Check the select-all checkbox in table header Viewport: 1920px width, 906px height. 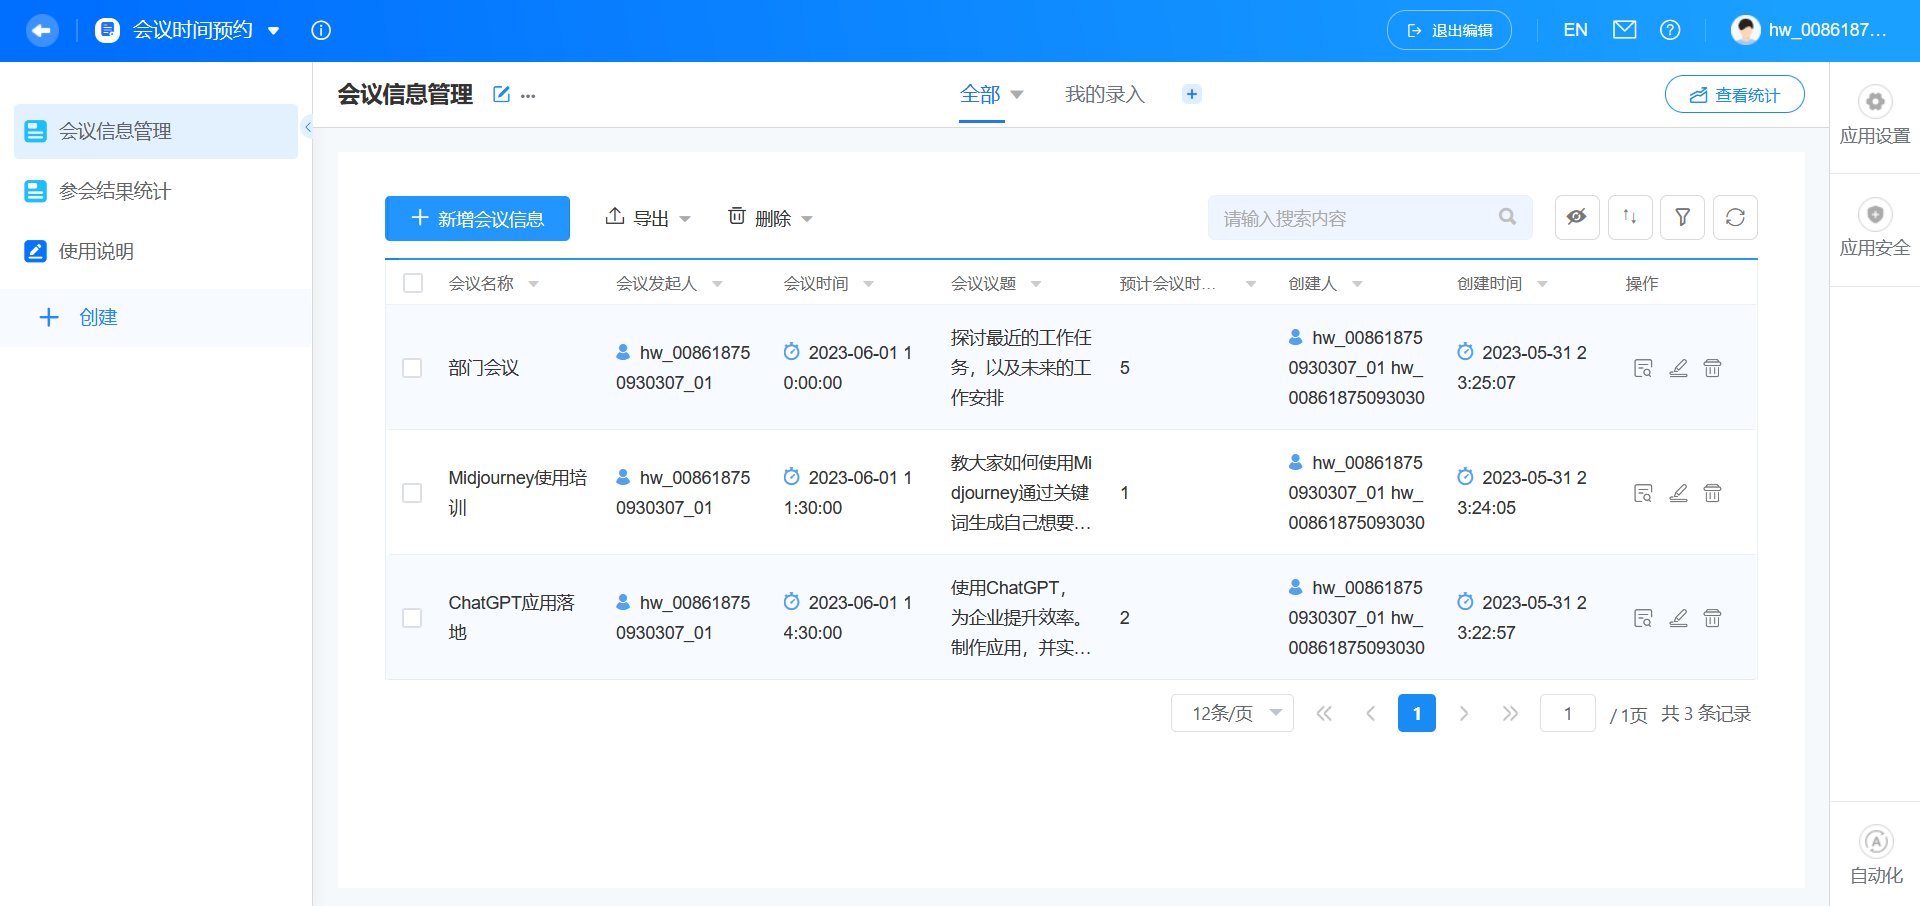point(413,282)
